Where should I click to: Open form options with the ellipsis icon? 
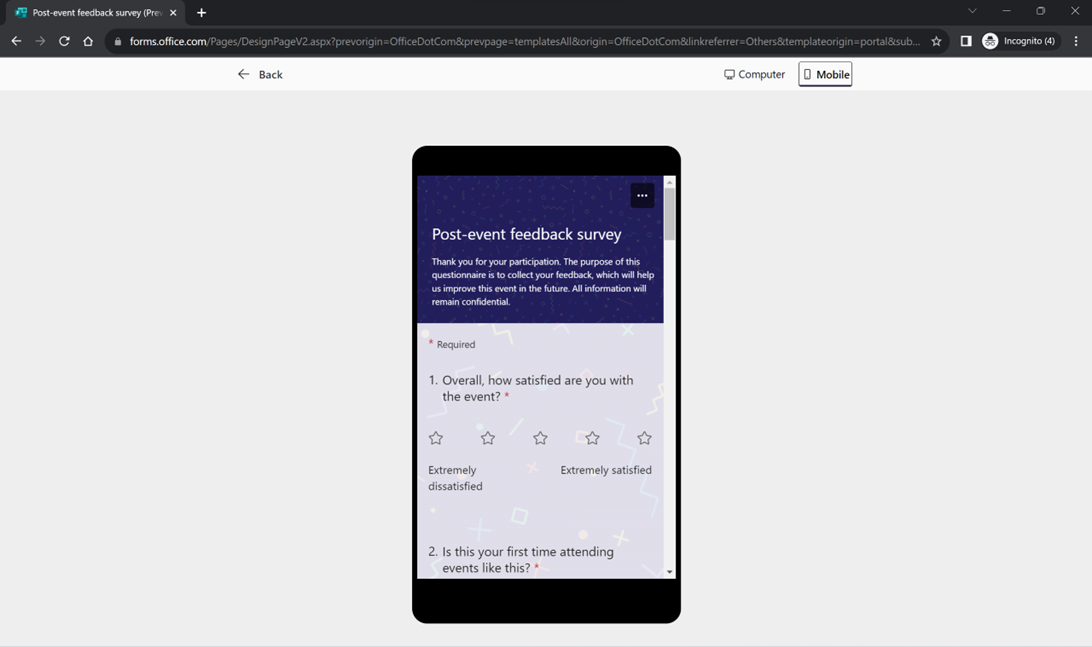tap(641, 195)
